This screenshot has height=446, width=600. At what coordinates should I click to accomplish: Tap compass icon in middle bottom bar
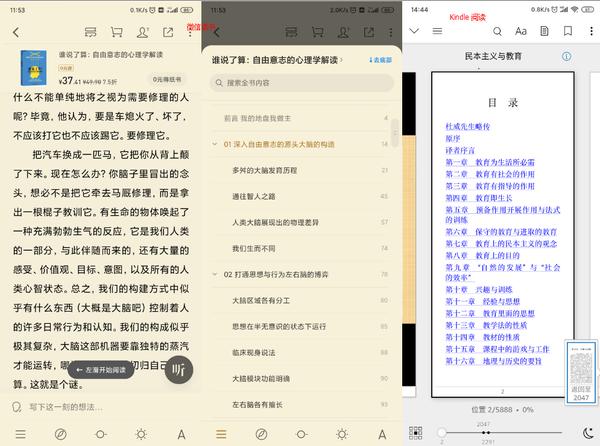261,434
